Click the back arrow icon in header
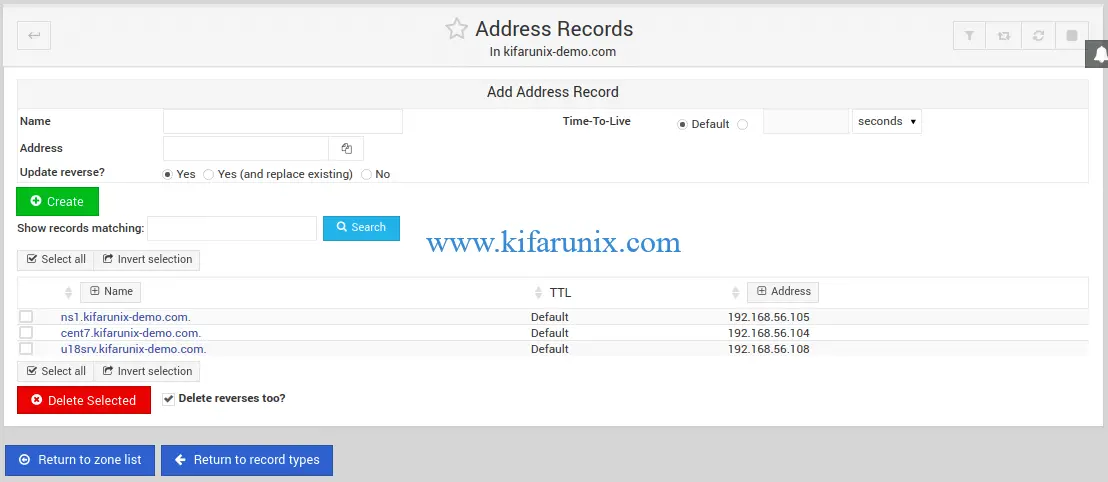The image size is (1108, 482). click(x=34, y=36)
